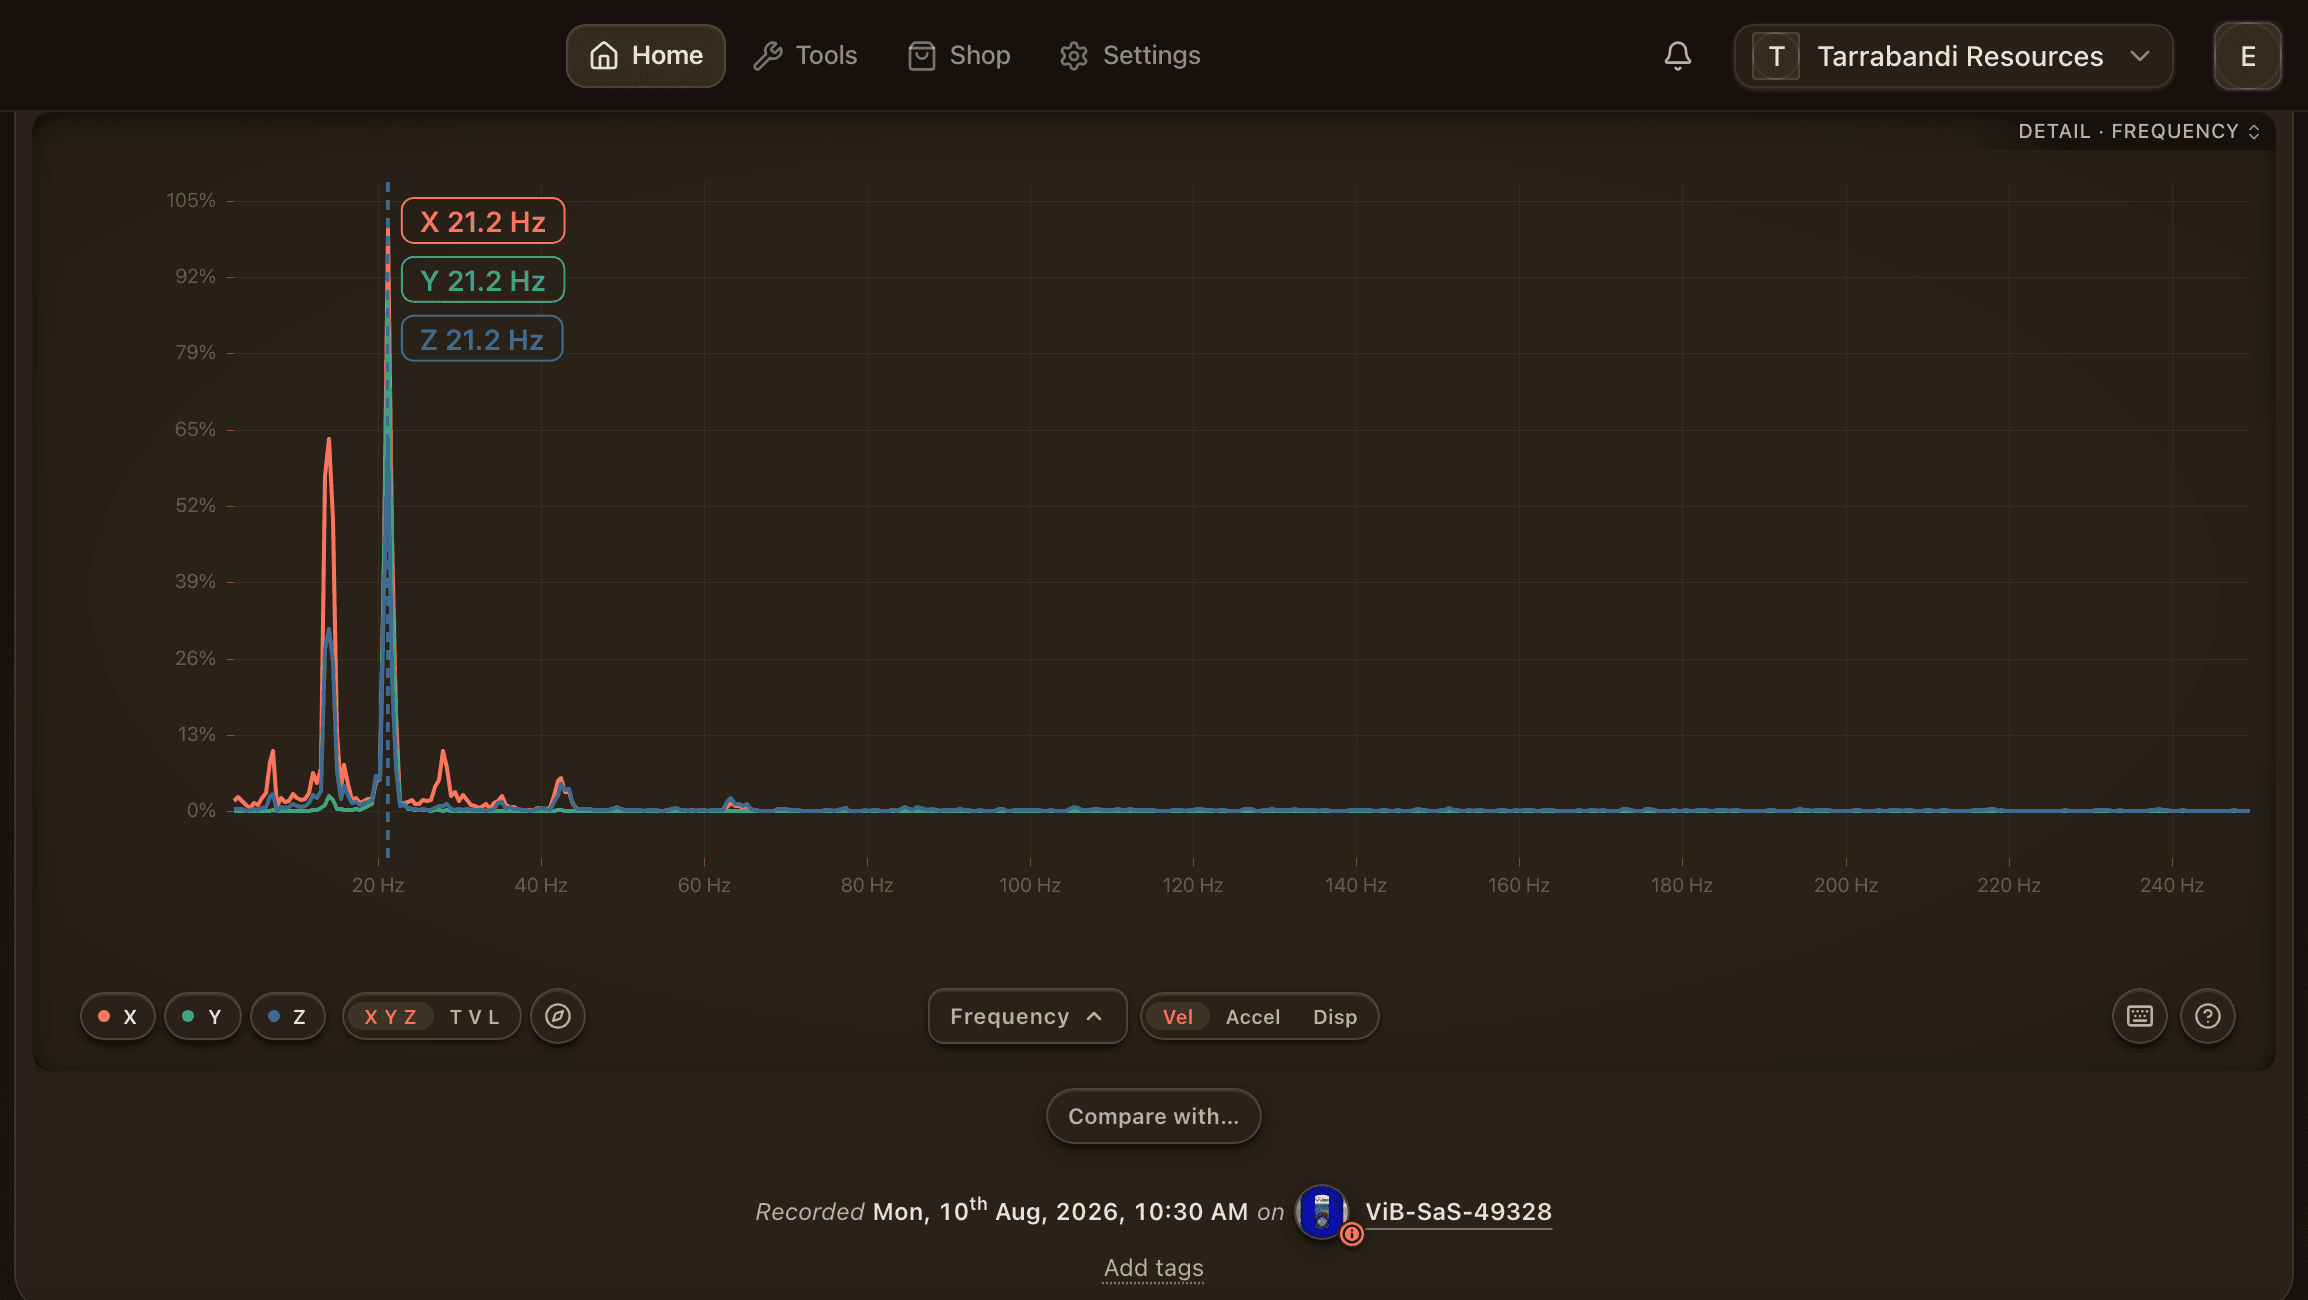
Task: Click the ViB-SaS-49328 device avatar
Action: (1322, 1212)
